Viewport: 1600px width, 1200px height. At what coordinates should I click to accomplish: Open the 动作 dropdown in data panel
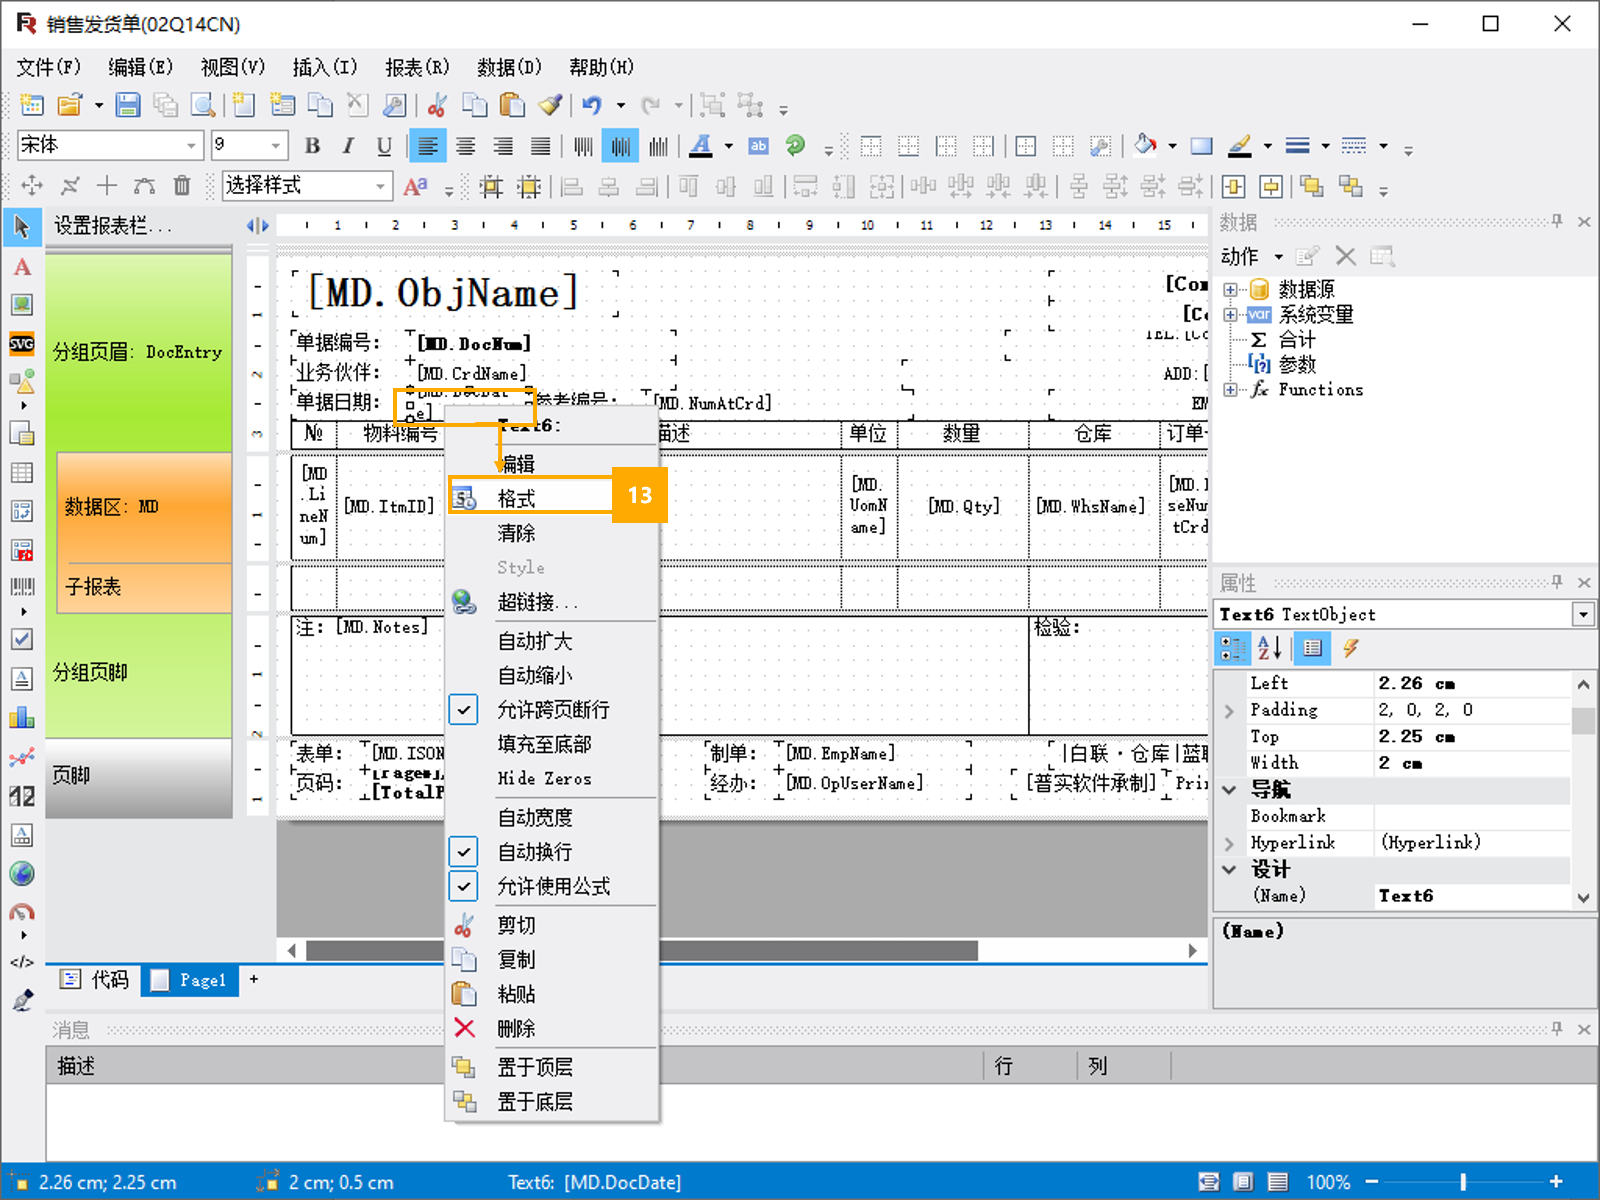1252,257
